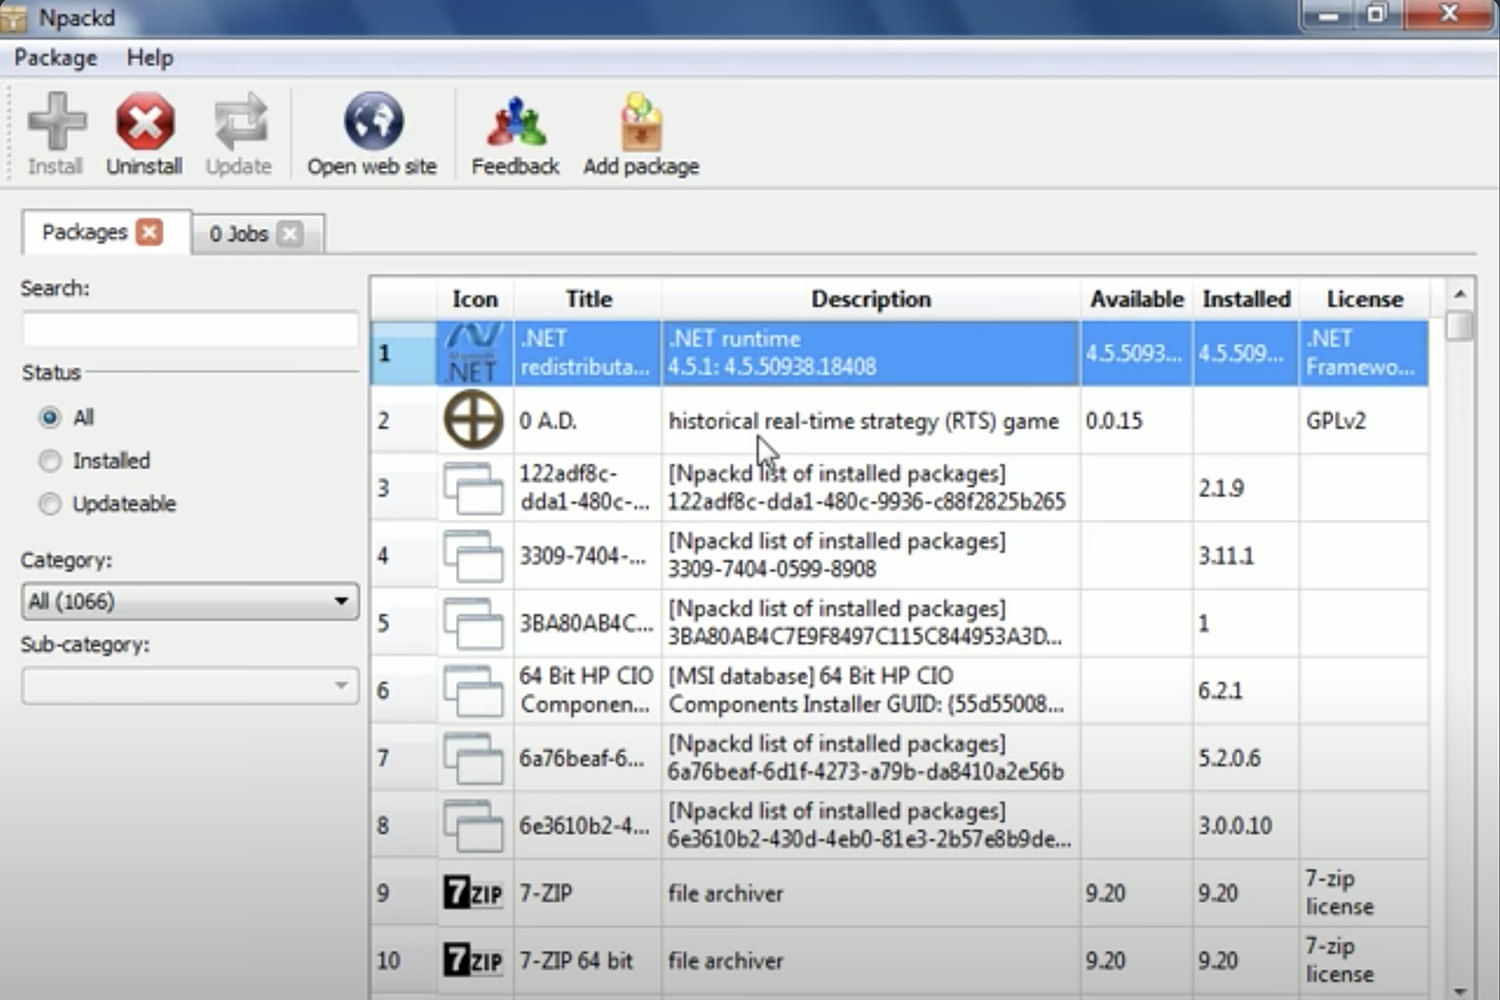Open the Sub-category dropdown
Image resolution: width=1500 pixels, height=1000 pixels.
point(190,686)
